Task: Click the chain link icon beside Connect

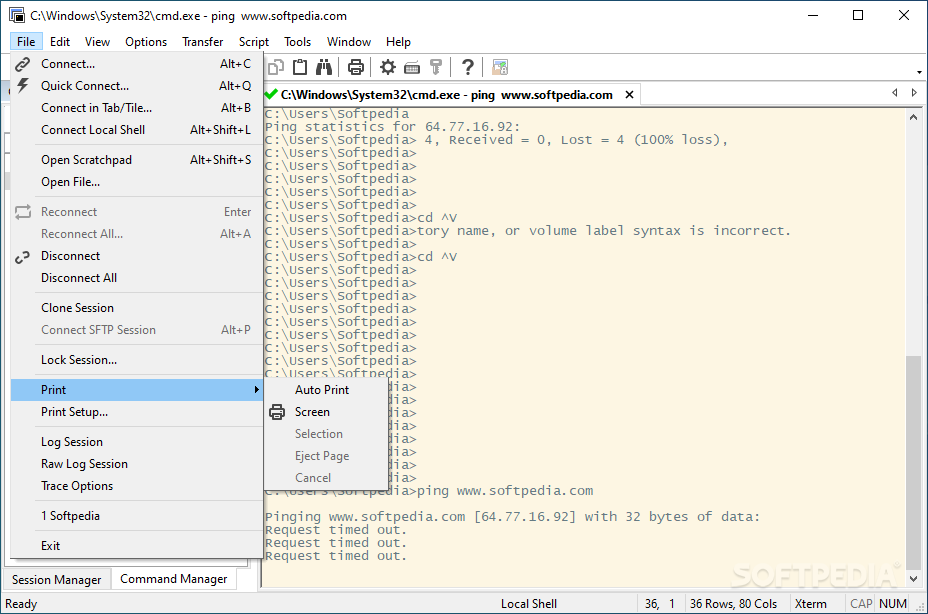Action: 22,64
